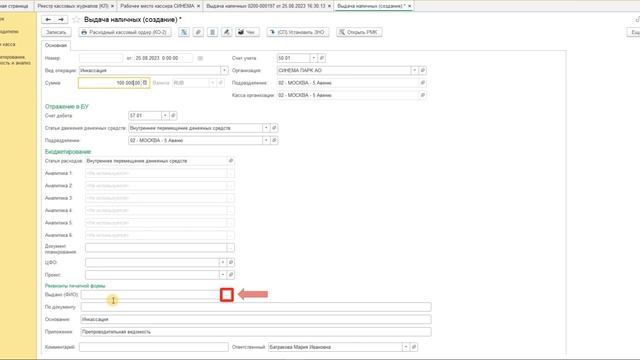The height and width of the screenshot is (360, 640).
Task: Click the select button of Выдано (ФИО)
Action: pyautogui.click(x=227, y=294)
